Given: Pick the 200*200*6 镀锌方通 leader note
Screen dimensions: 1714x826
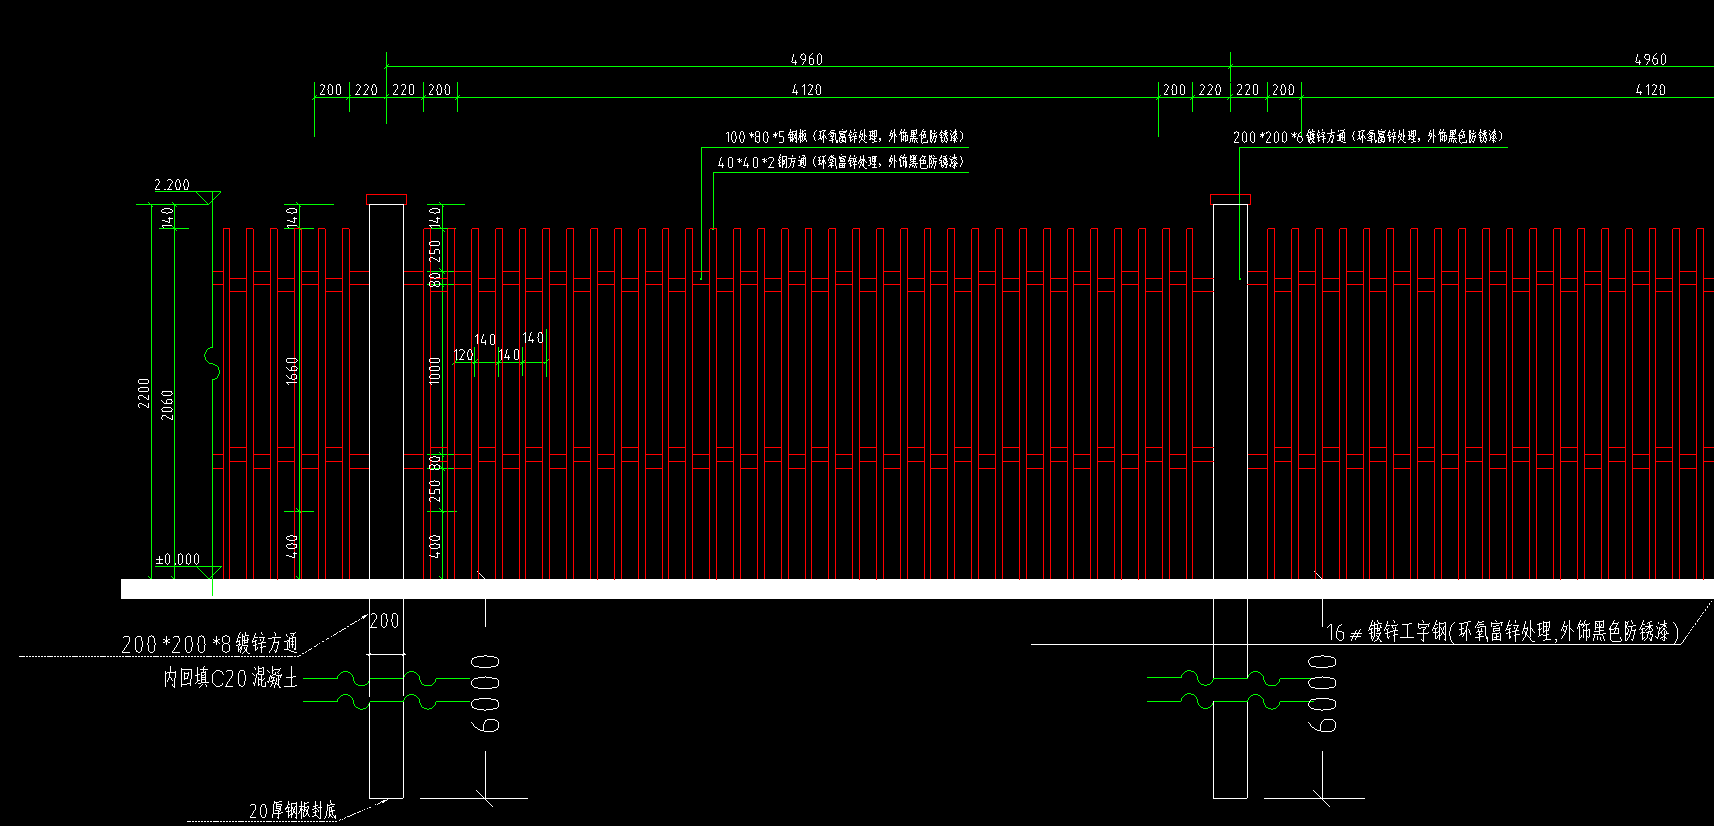Looking at the screenshot, I should point(1367,137).
